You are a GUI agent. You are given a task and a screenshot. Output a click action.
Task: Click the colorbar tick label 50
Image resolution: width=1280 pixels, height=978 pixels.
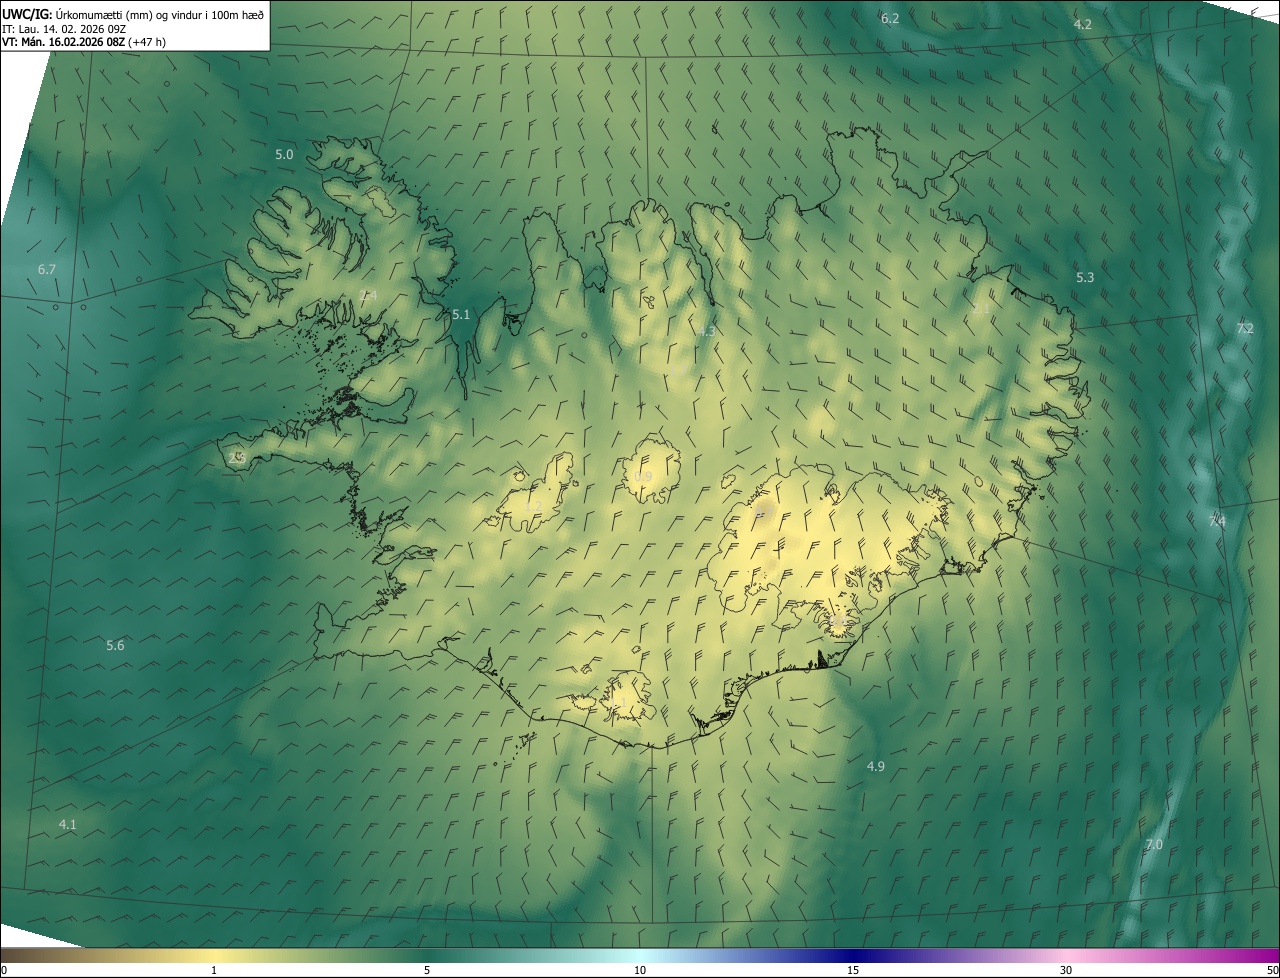[1272, 970]
